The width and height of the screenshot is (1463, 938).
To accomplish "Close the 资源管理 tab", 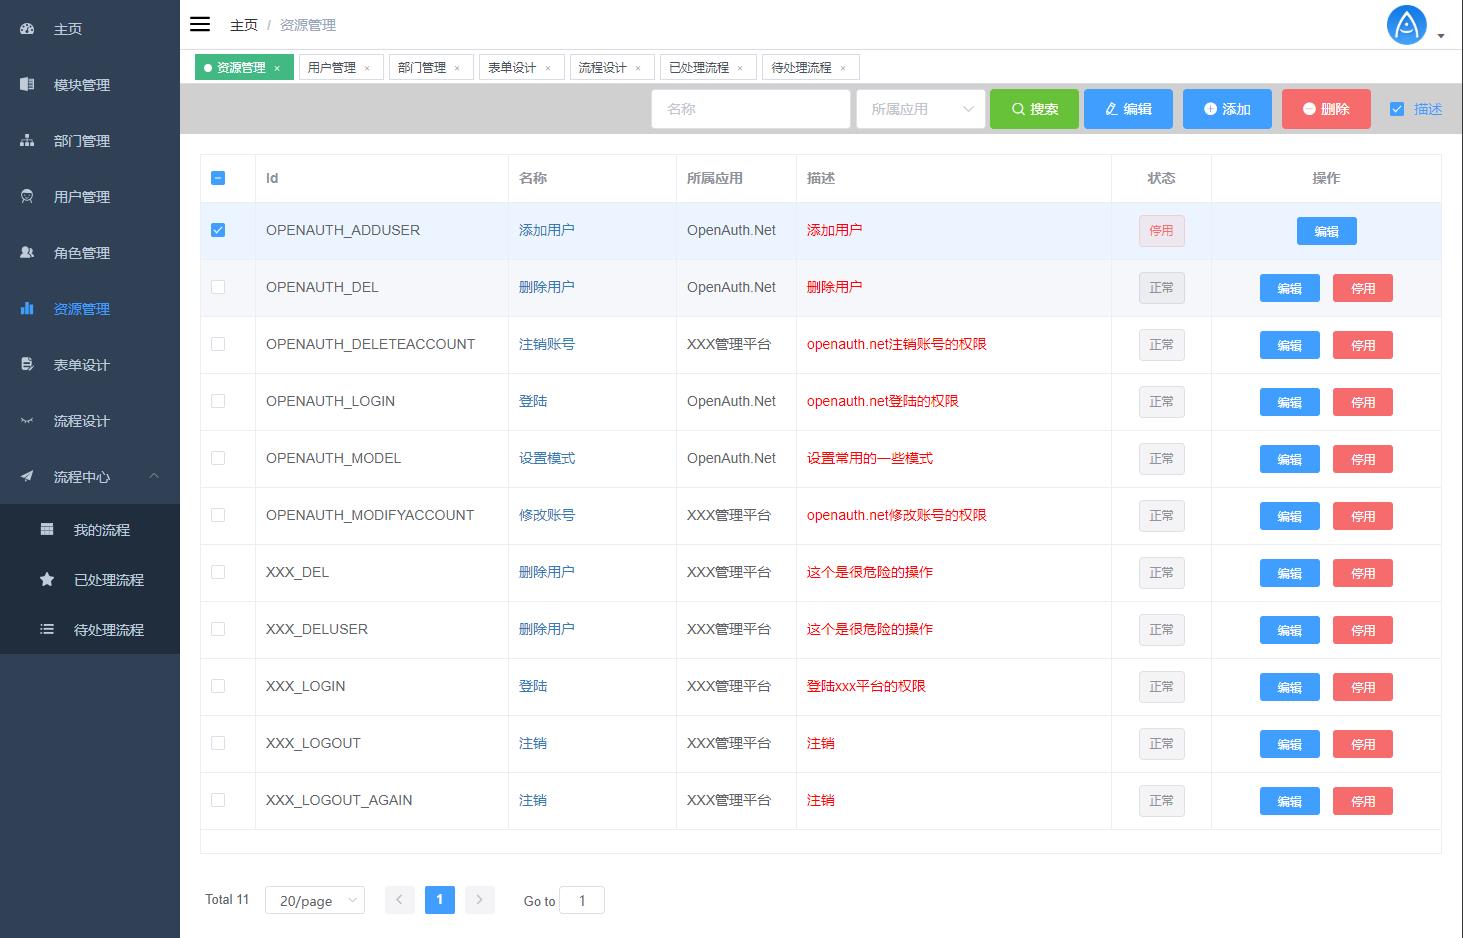I will pos(277,68).
